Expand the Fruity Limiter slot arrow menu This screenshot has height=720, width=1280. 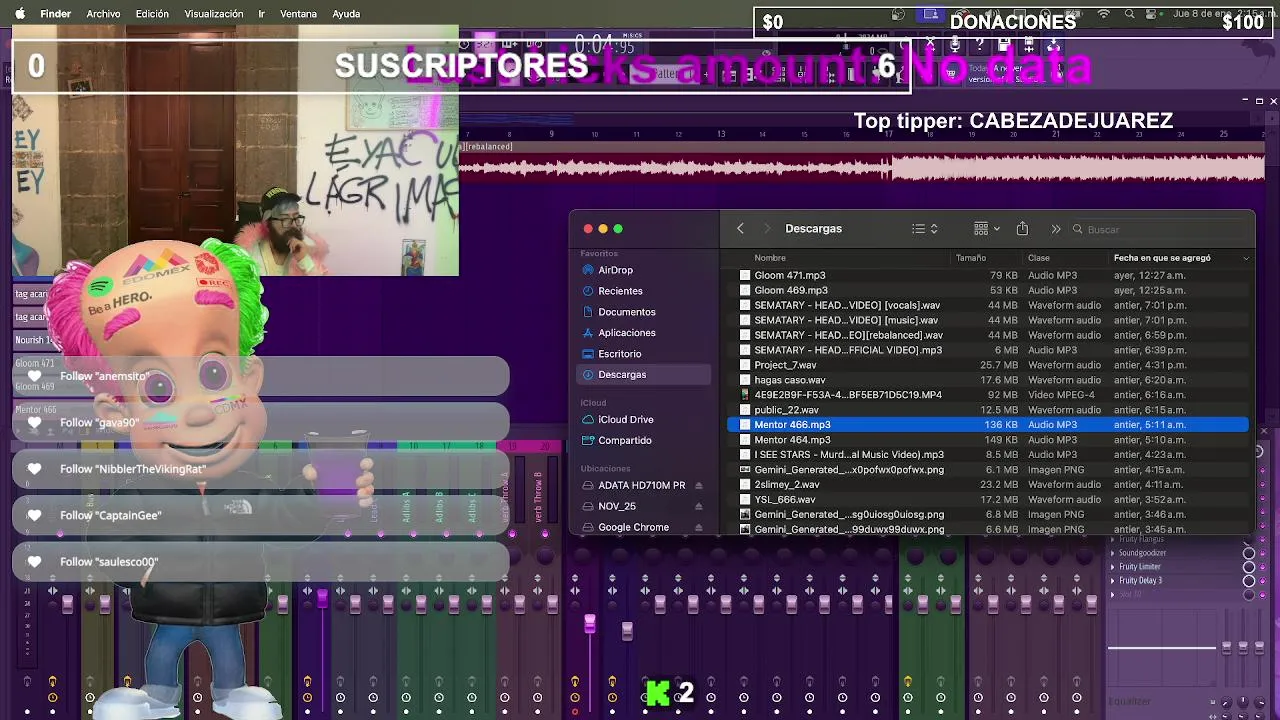(x=1112, y=567)
